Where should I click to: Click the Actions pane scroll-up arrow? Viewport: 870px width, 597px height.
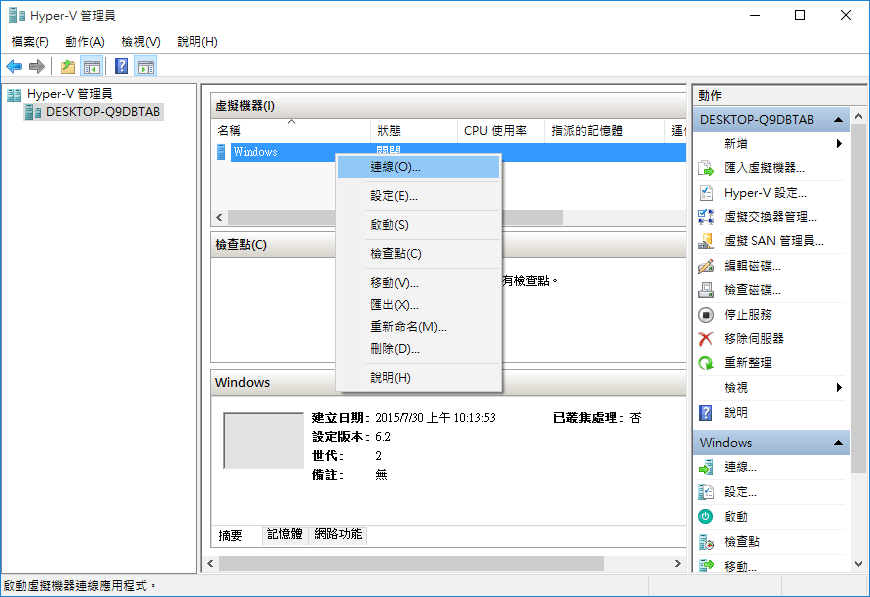point(858,116)
